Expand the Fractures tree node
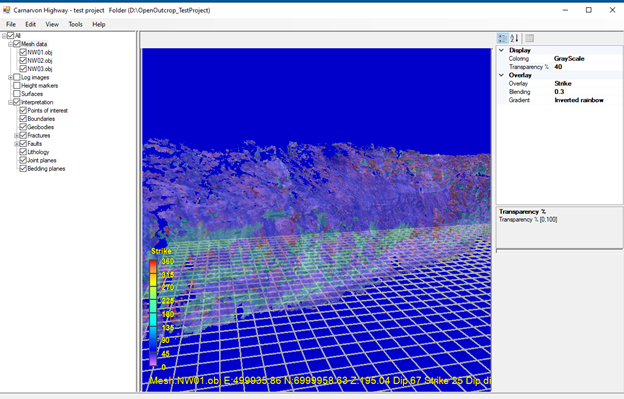 (x=17, y=136)
